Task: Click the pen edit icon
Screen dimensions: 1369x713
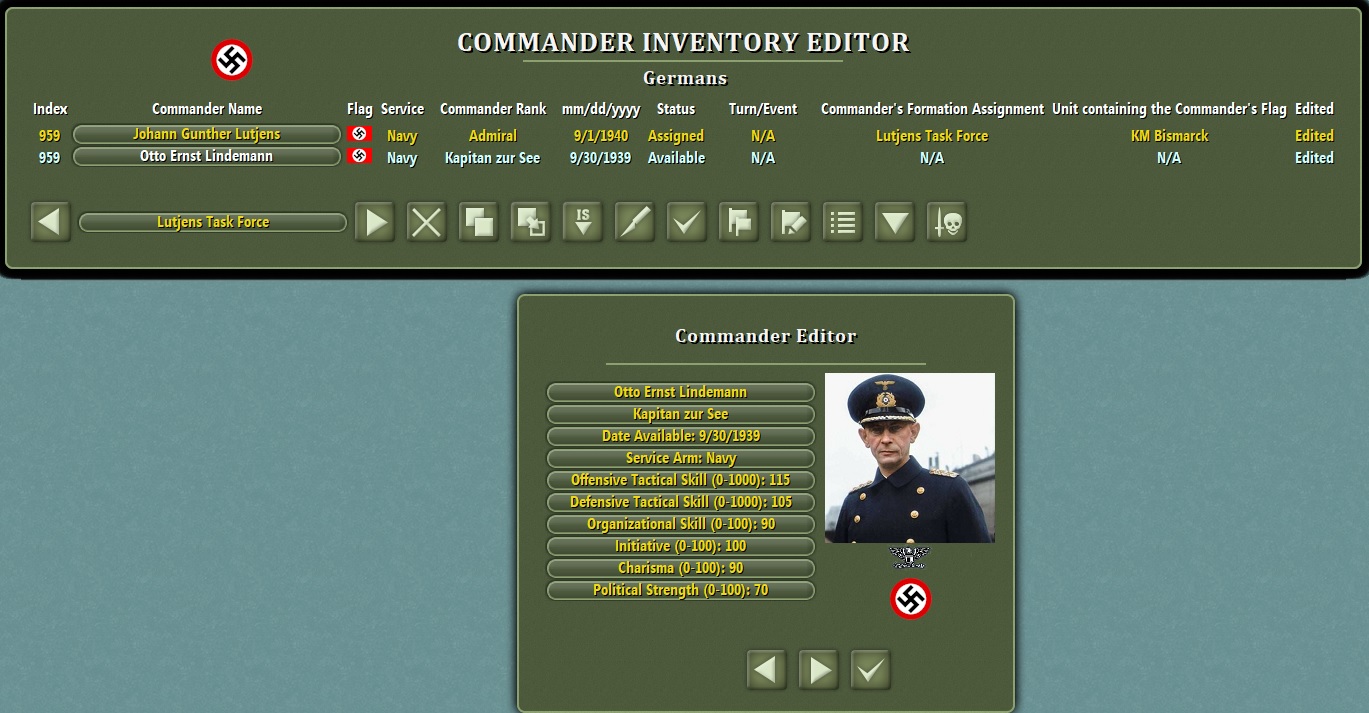Action: (x=634, y=221)
